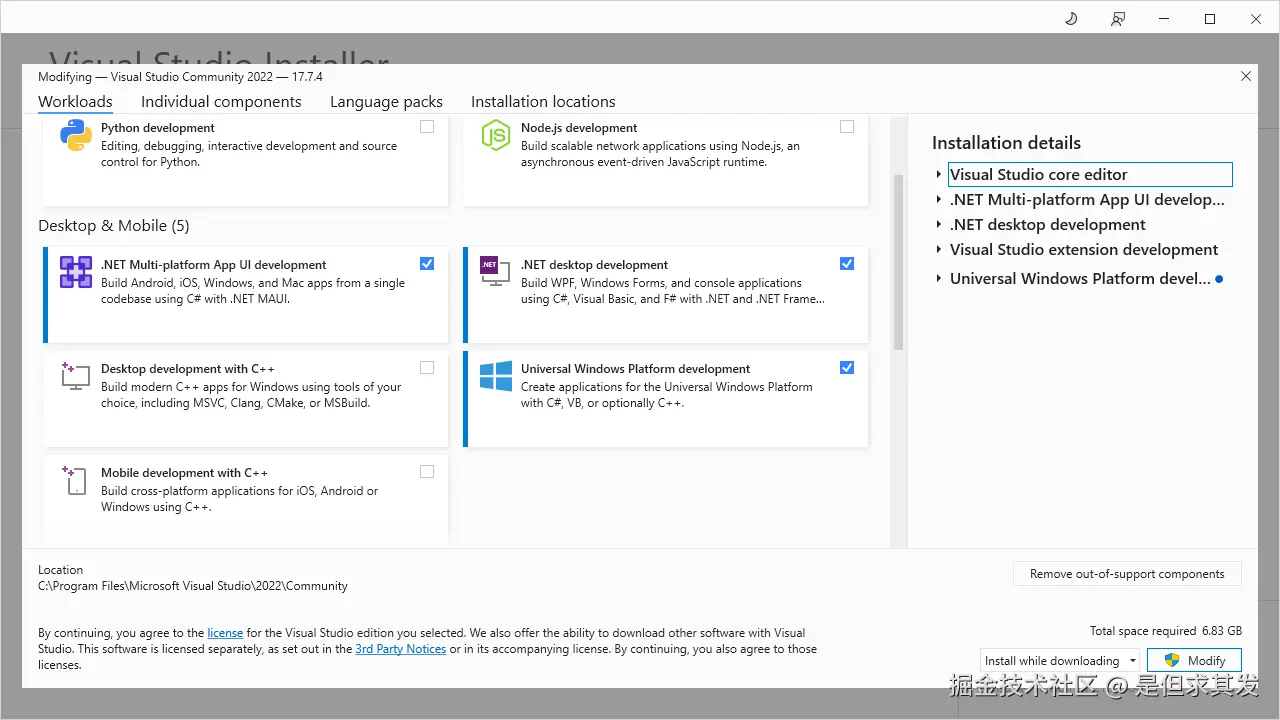Click the .NET desktop development icon

pos(495,272)
